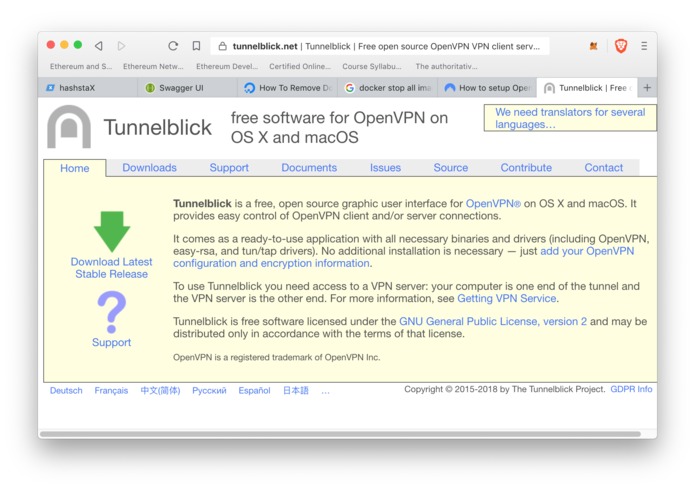Click the green download arrow icon
Viewport: 695px width, 494px height.
point(112,232)
